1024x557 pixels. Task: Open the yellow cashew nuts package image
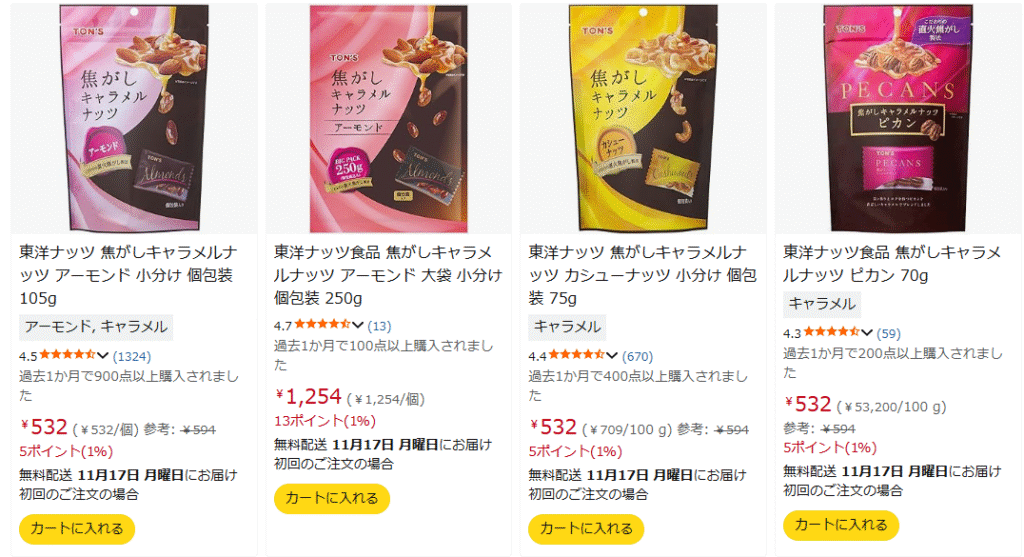click(643, 118)
